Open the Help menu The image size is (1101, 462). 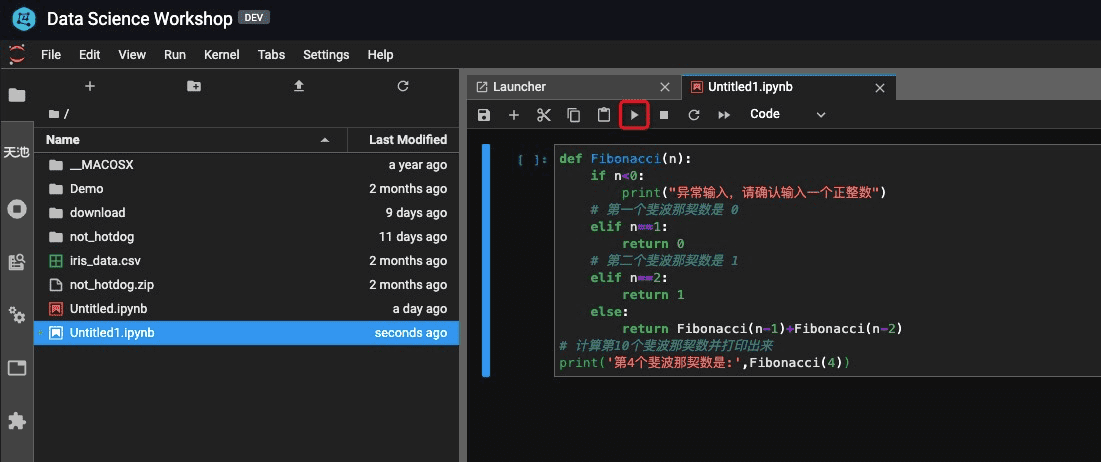(x=381, y=55)
